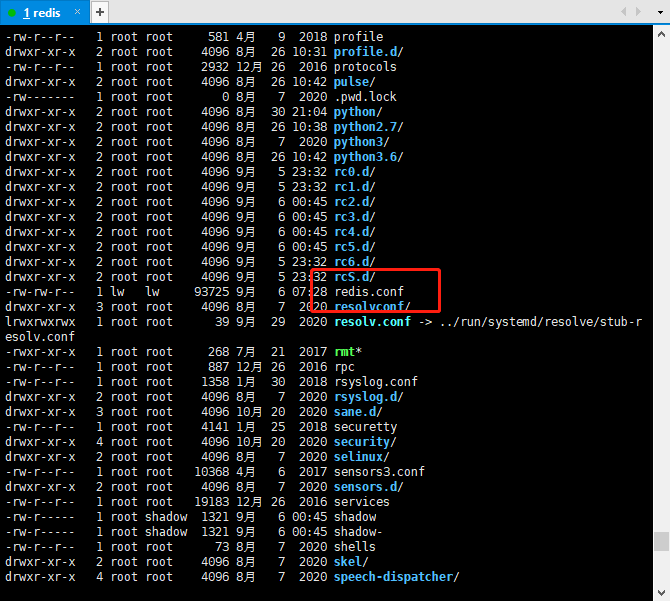Click the resolvconf/ directory name
Viewport: 670px width, 601px height.
(x=372, y=306)
